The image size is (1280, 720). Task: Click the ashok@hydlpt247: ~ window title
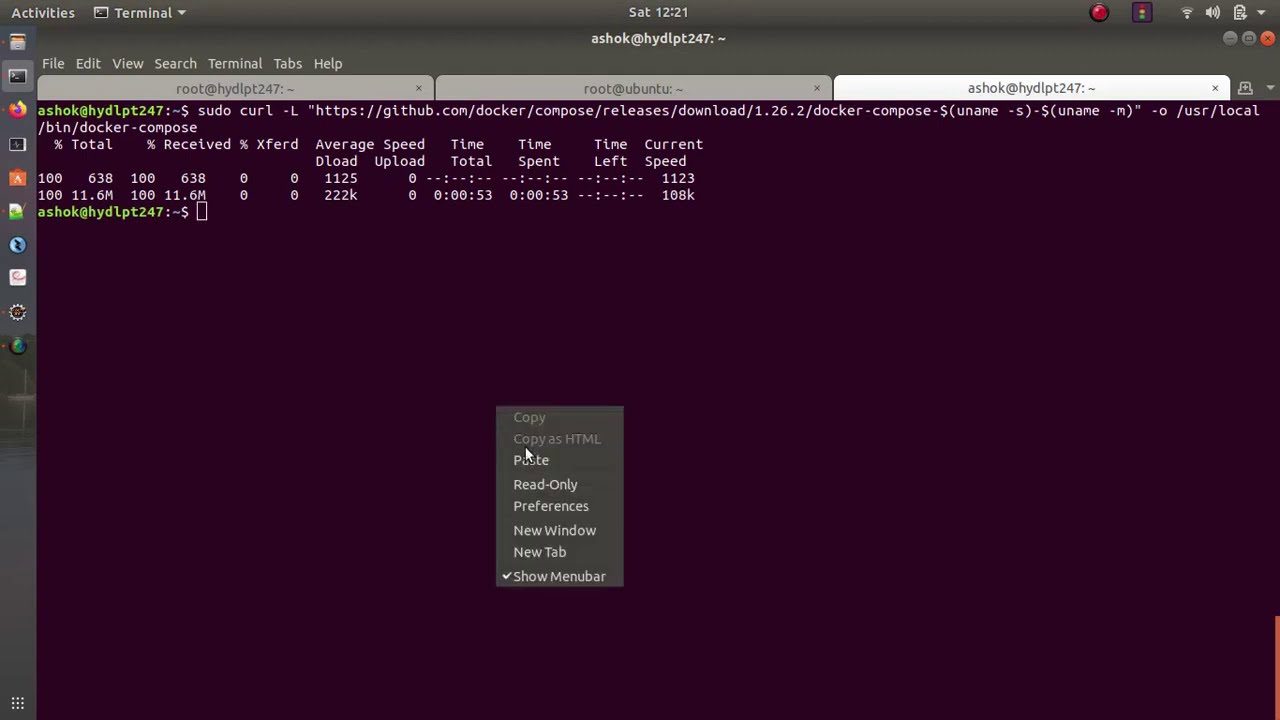click(x=658, y=38)
